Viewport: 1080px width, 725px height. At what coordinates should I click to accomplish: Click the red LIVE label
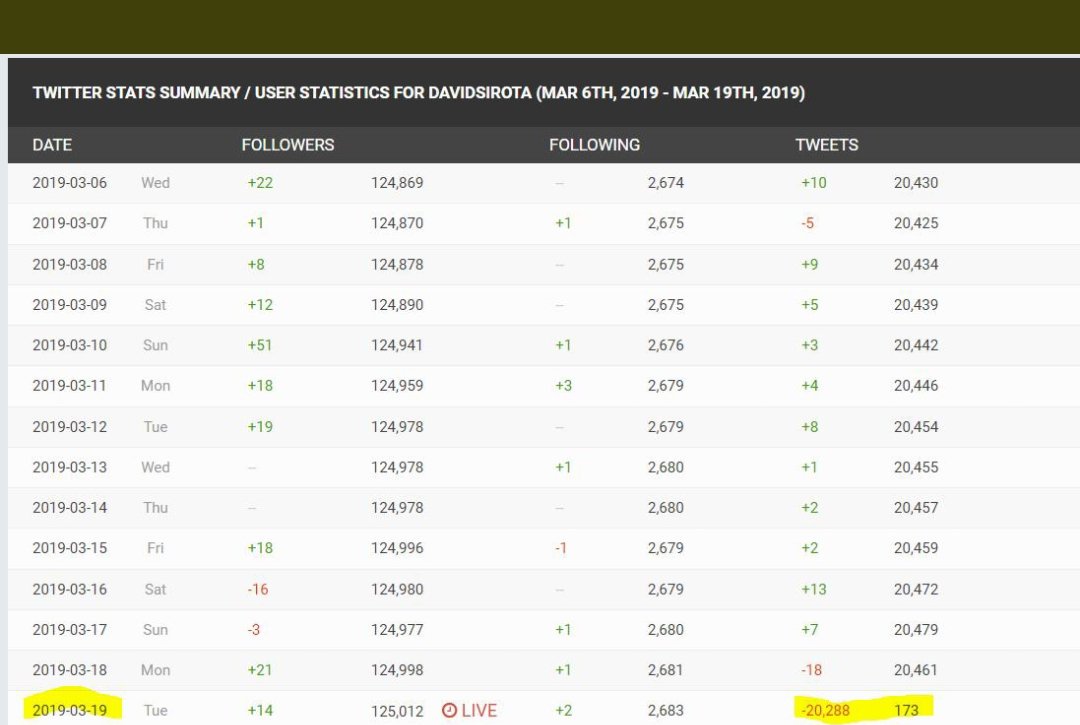click(x=479, y=710)
